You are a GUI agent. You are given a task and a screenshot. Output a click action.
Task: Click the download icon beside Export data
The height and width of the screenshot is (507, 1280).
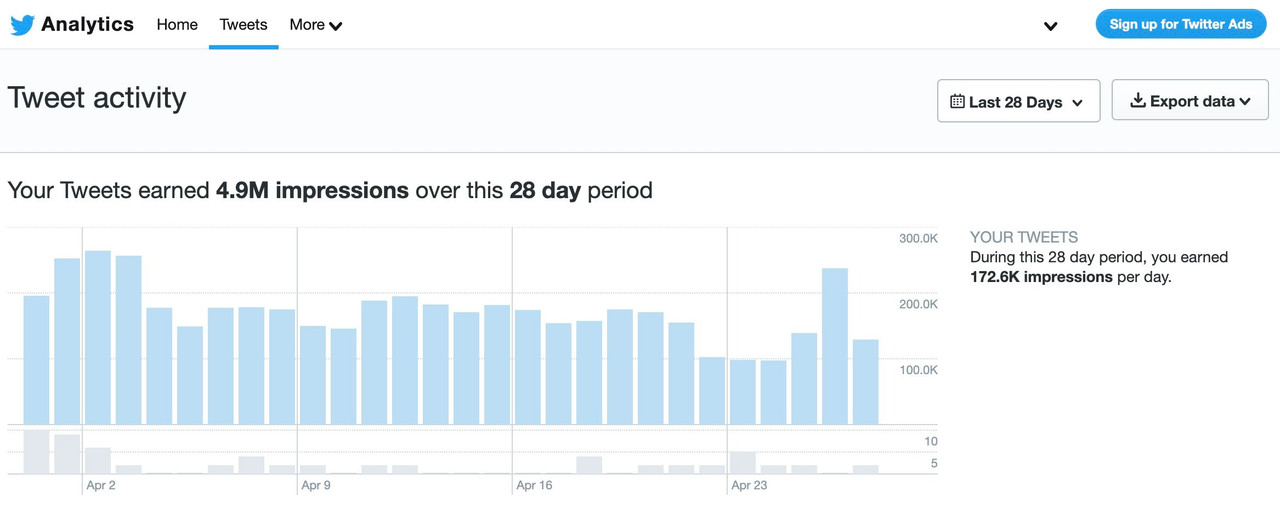[1137, 101]
